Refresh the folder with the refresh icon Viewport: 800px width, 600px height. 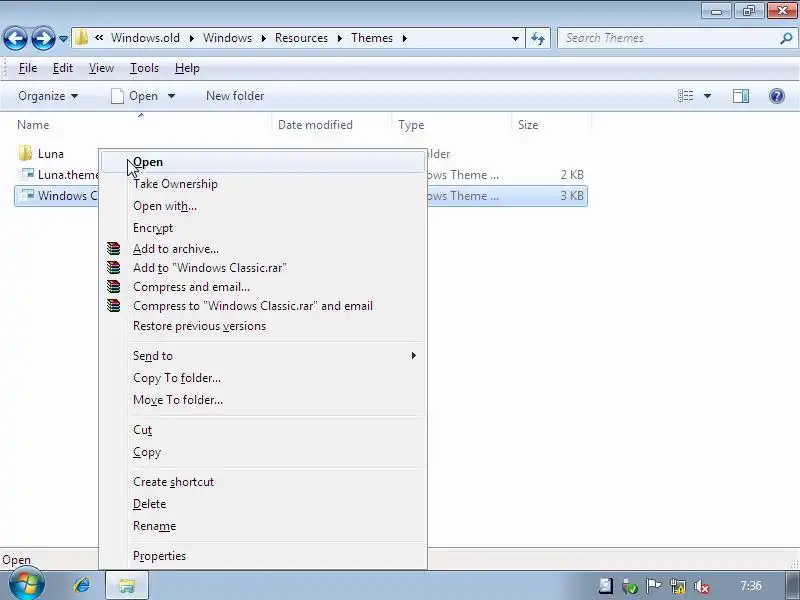(x=538, y=38)
